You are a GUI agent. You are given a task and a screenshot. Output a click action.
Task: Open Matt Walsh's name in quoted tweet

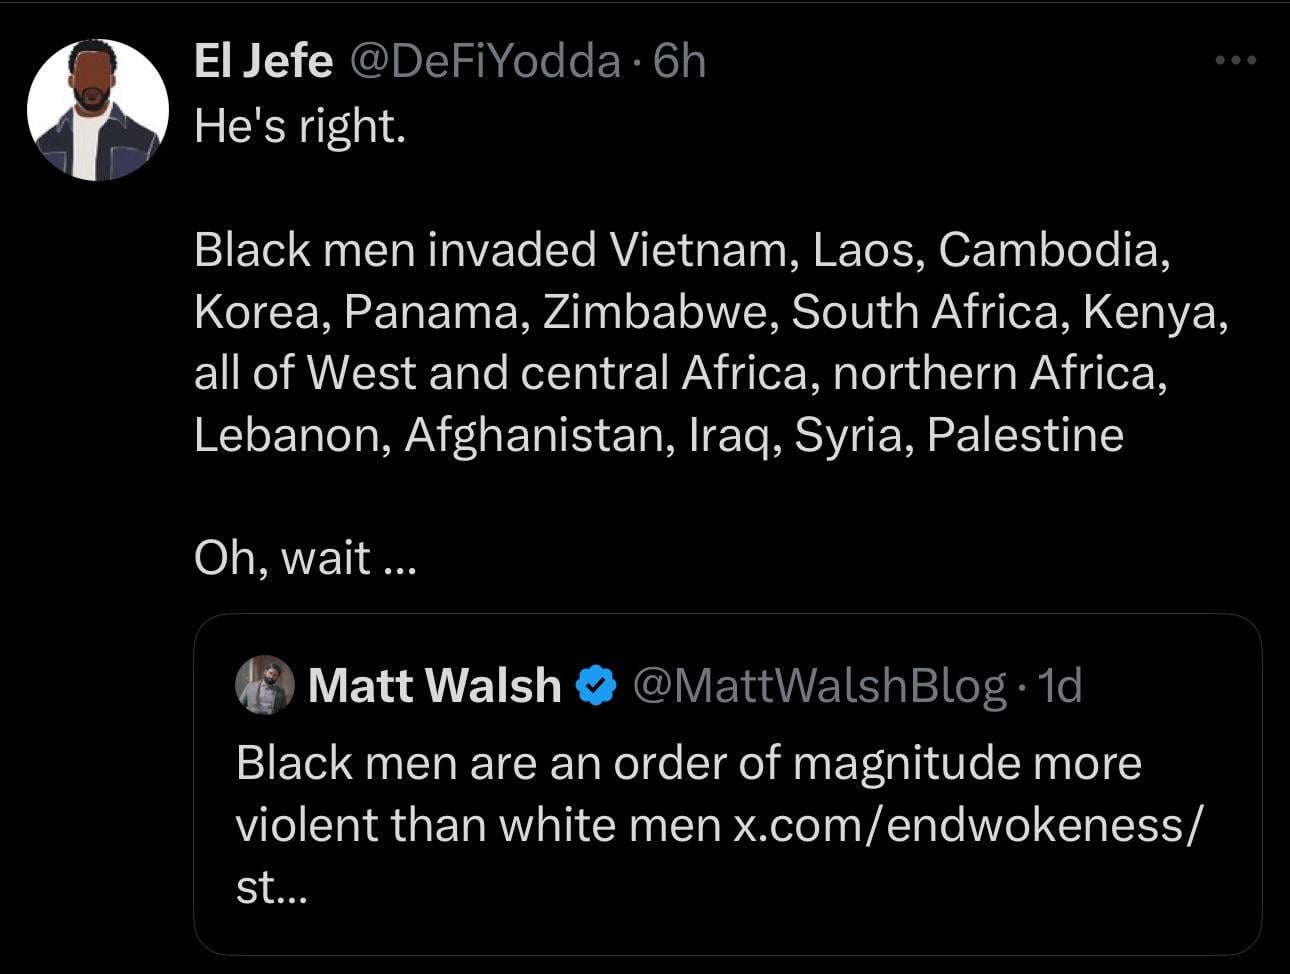[434, 685]
